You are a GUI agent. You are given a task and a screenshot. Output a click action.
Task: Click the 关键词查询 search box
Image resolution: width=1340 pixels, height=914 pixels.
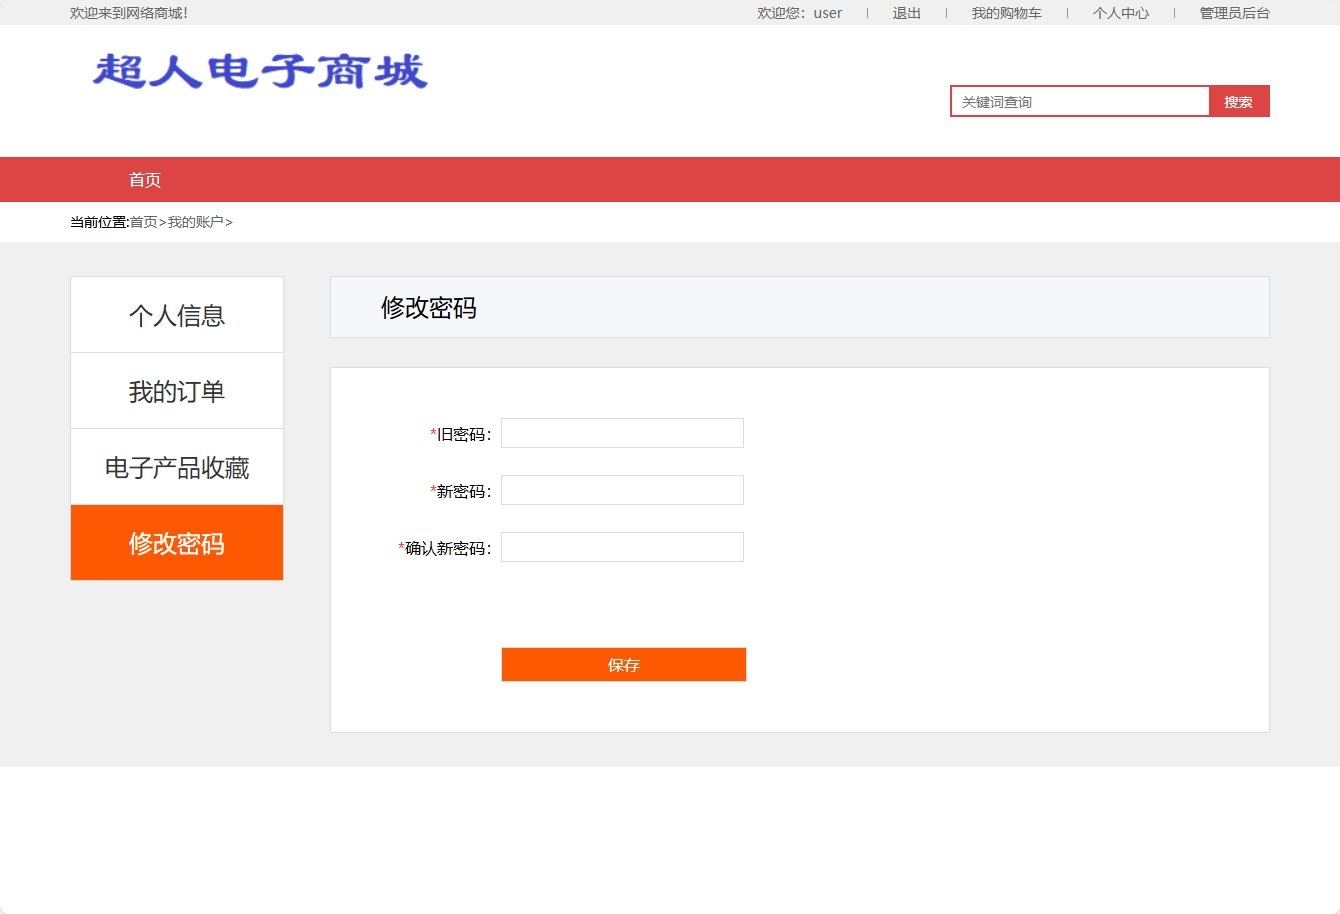tap(1080, 100)
